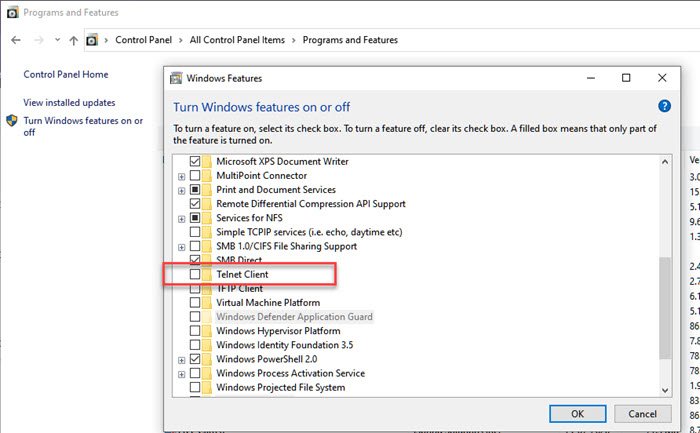Expand Print and Document Services node

[181, 190]
